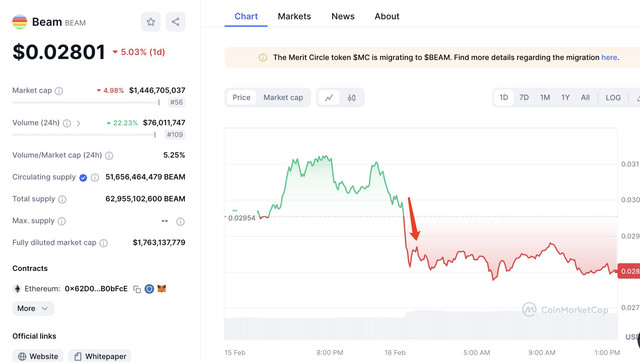640x362 pixels.
Task: Click the Market cap rank progress bar
Action: click(86, 102)
